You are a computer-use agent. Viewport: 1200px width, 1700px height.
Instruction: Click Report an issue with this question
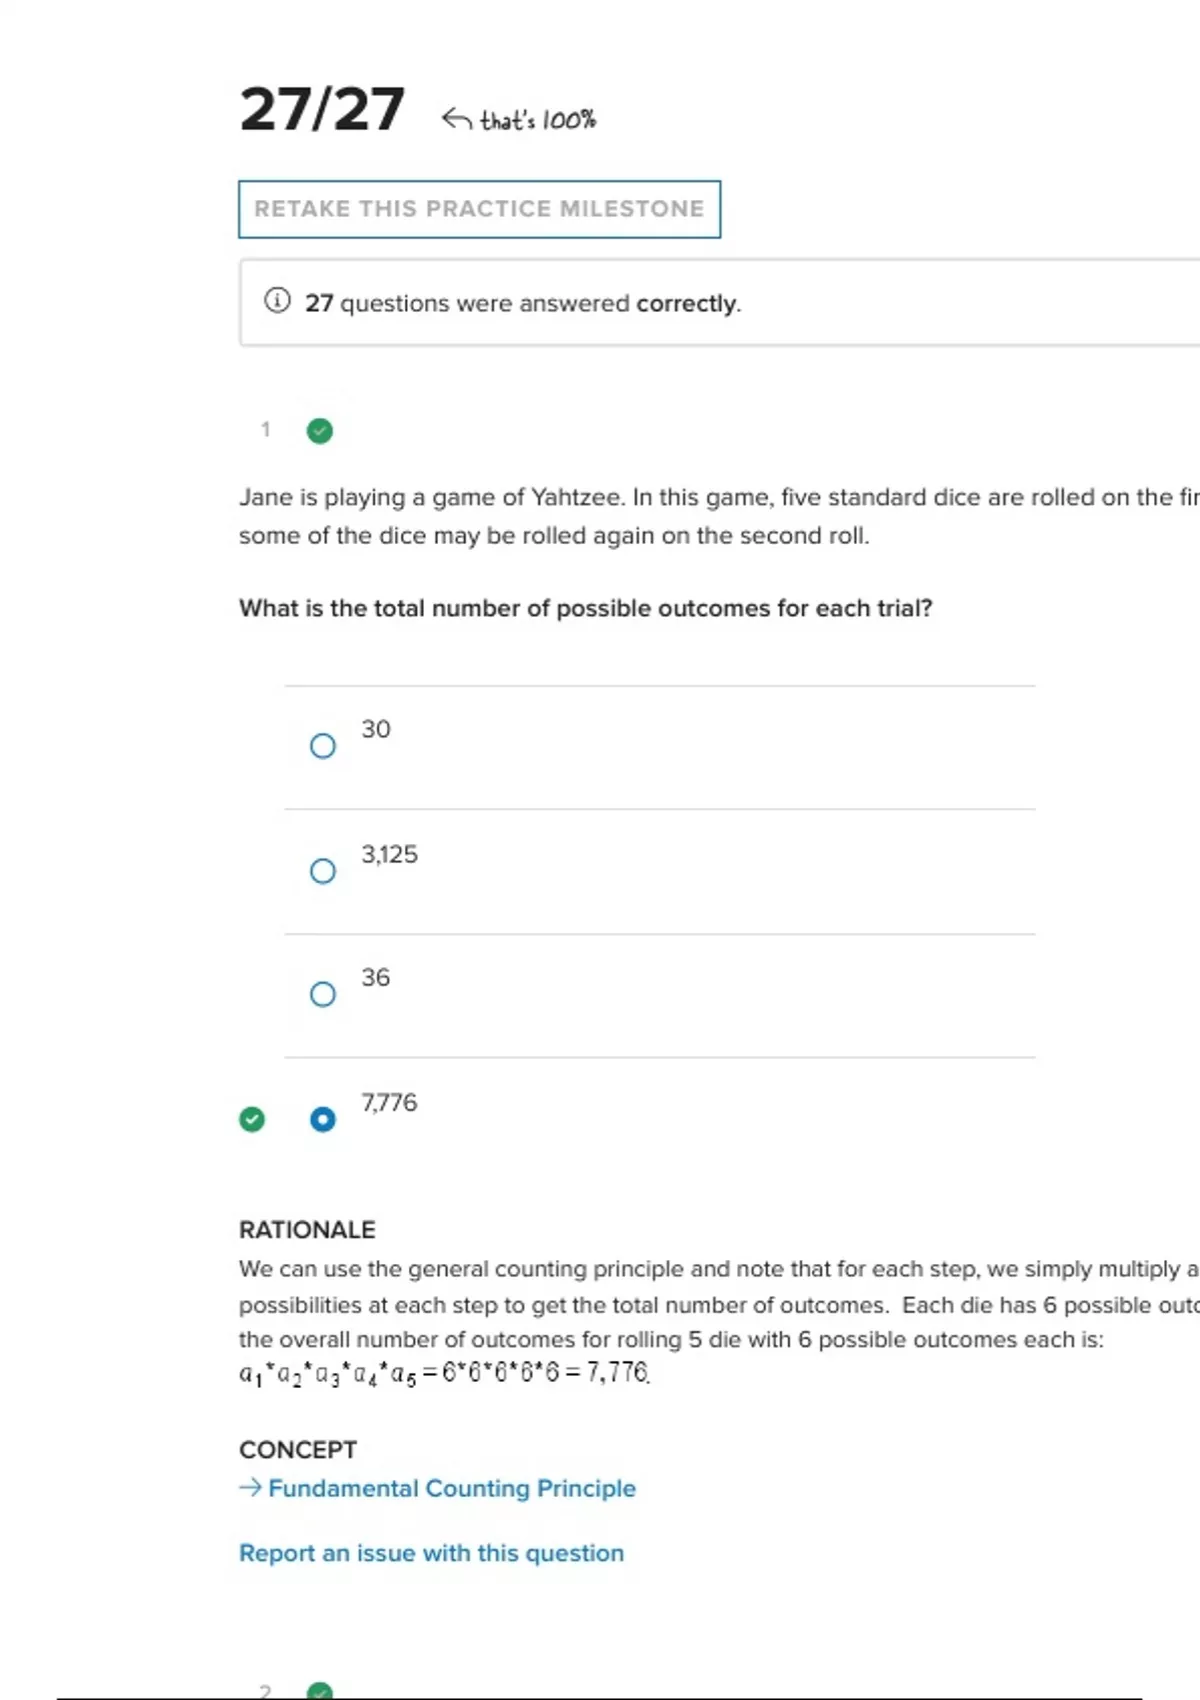(431, 1553)
